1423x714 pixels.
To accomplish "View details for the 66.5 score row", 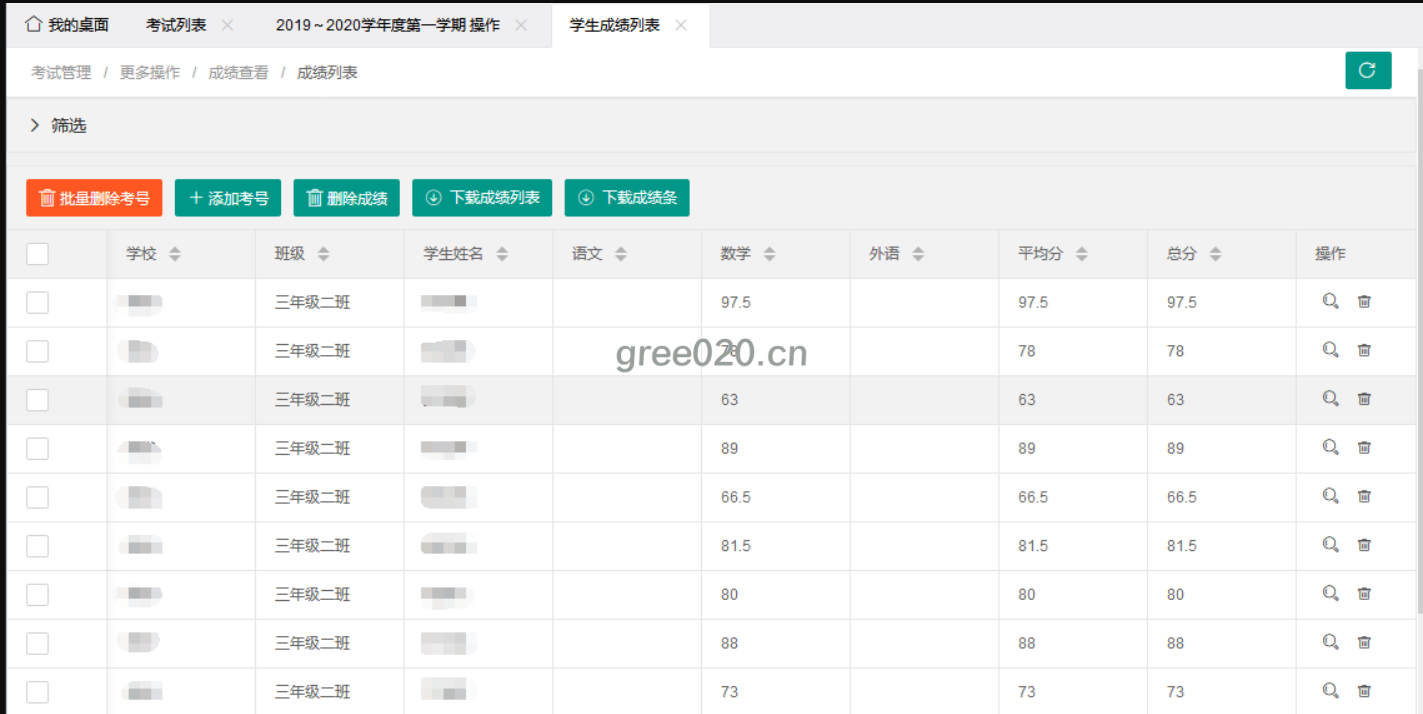I will tap(1330, 496).
